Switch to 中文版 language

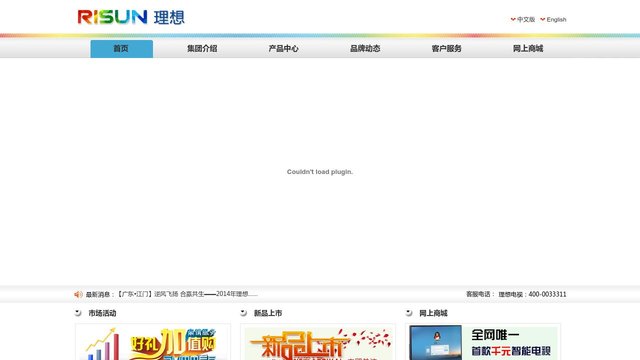526,20
